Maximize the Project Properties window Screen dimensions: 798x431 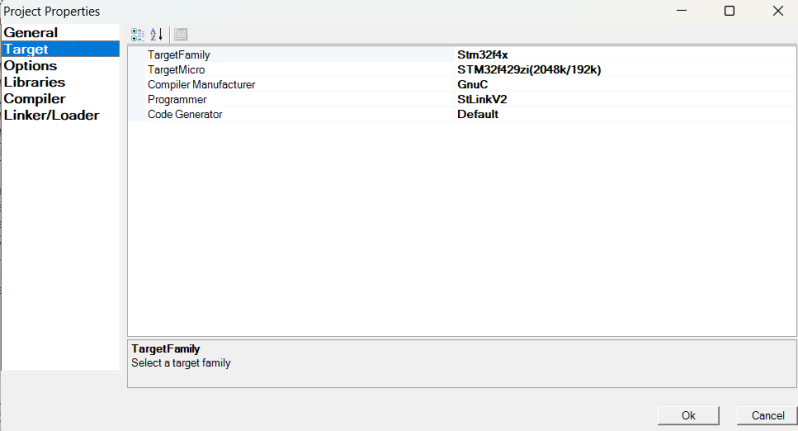point(729,11)
